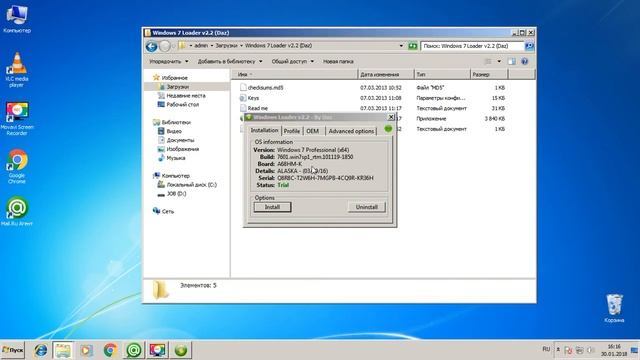The width and height of the screenshot is (640, 360).
Task: Select Библиотеки in the navigation pane
Action: pyautogui.click(x=172, y=122)
